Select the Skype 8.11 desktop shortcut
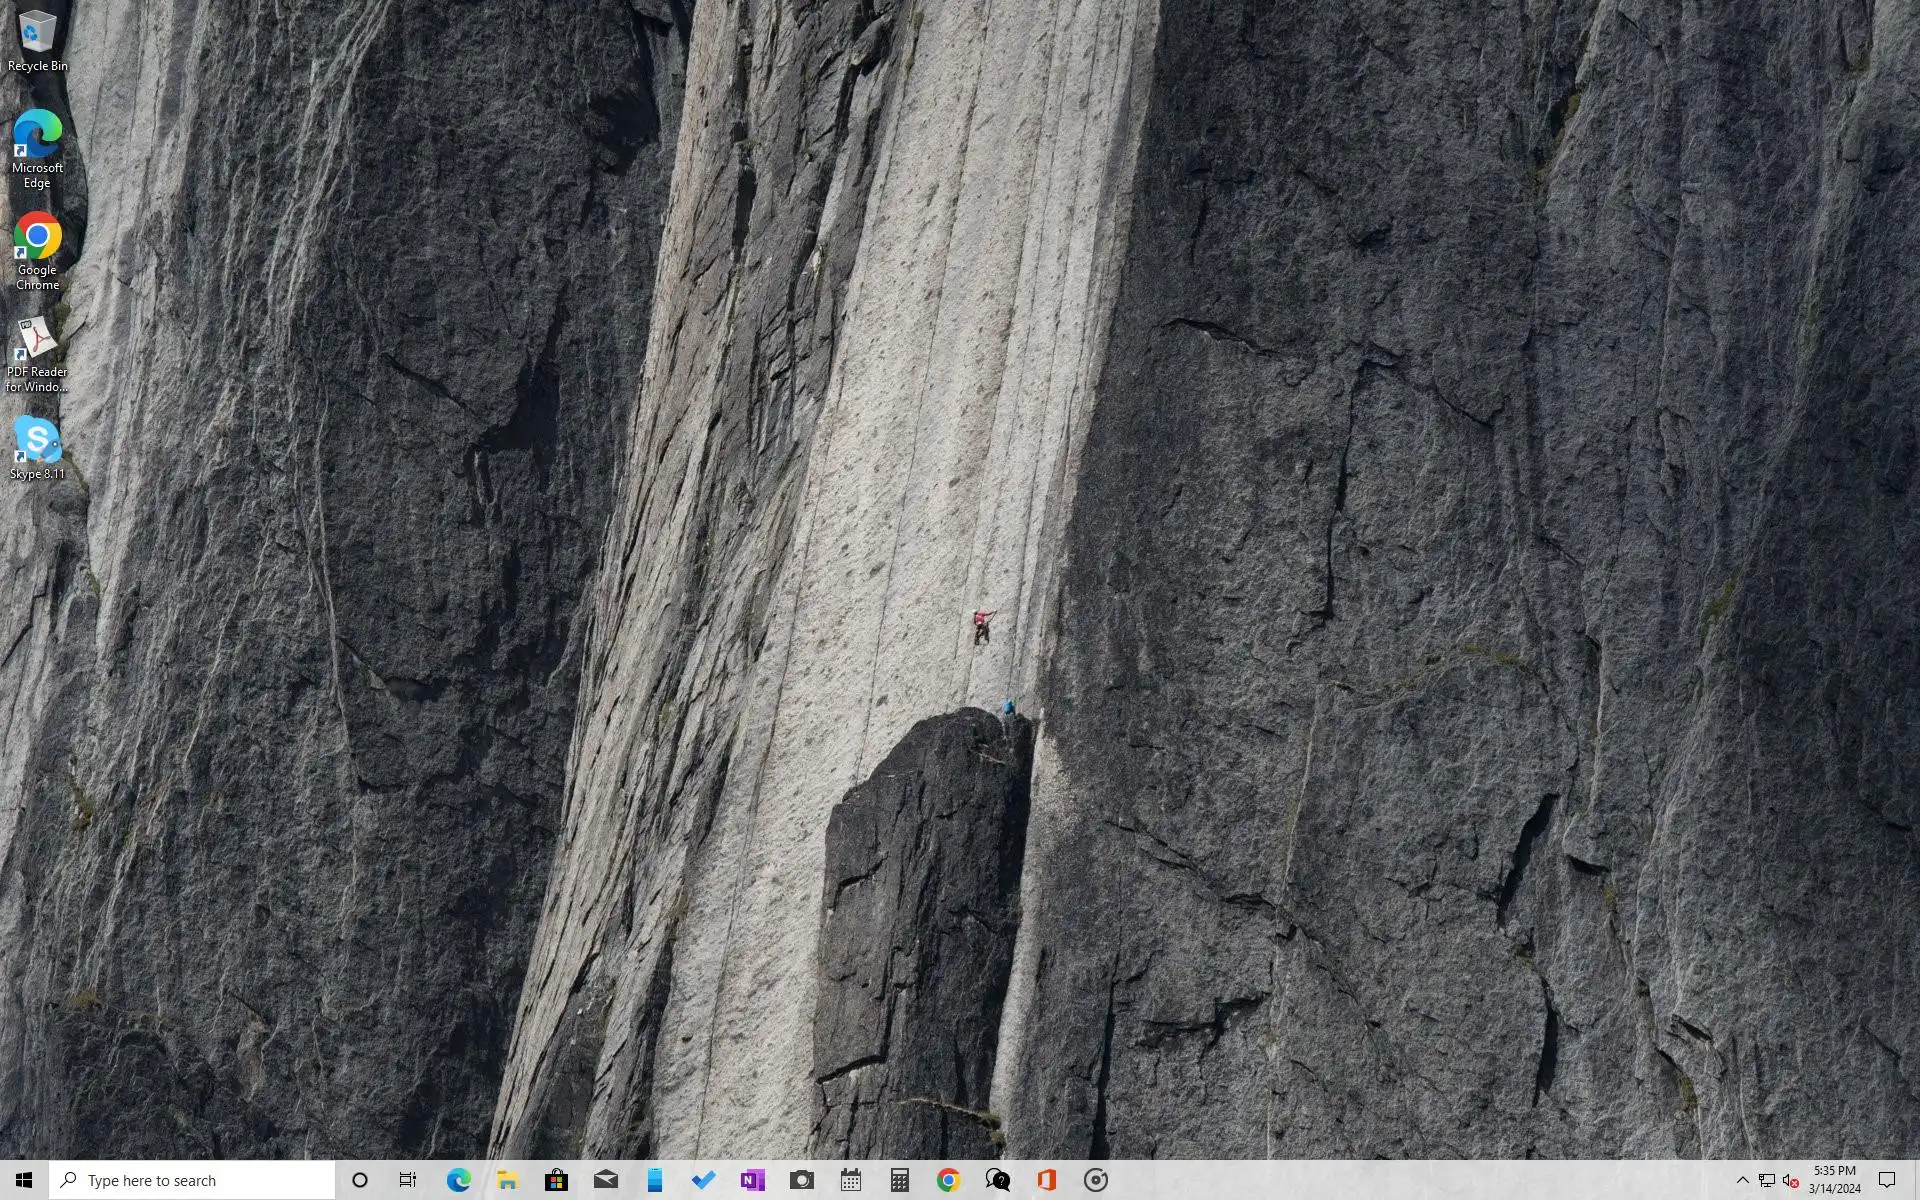This screenshot has width=1920, height=1200. pos(37,448)
